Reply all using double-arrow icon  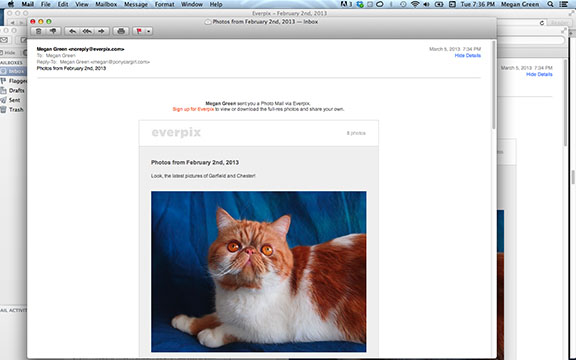coord(87,31)
